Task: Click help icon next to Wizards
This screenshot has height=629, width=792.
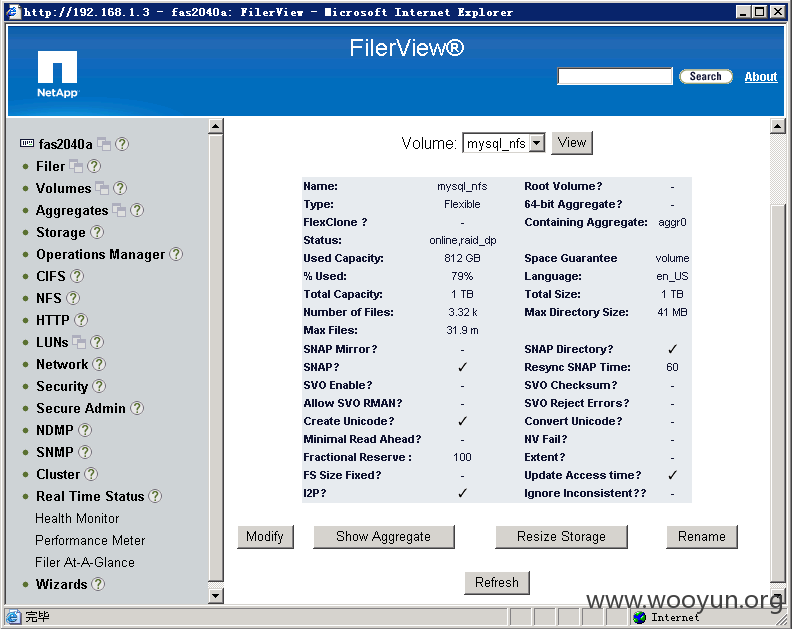Action: (x=98, y=585)
